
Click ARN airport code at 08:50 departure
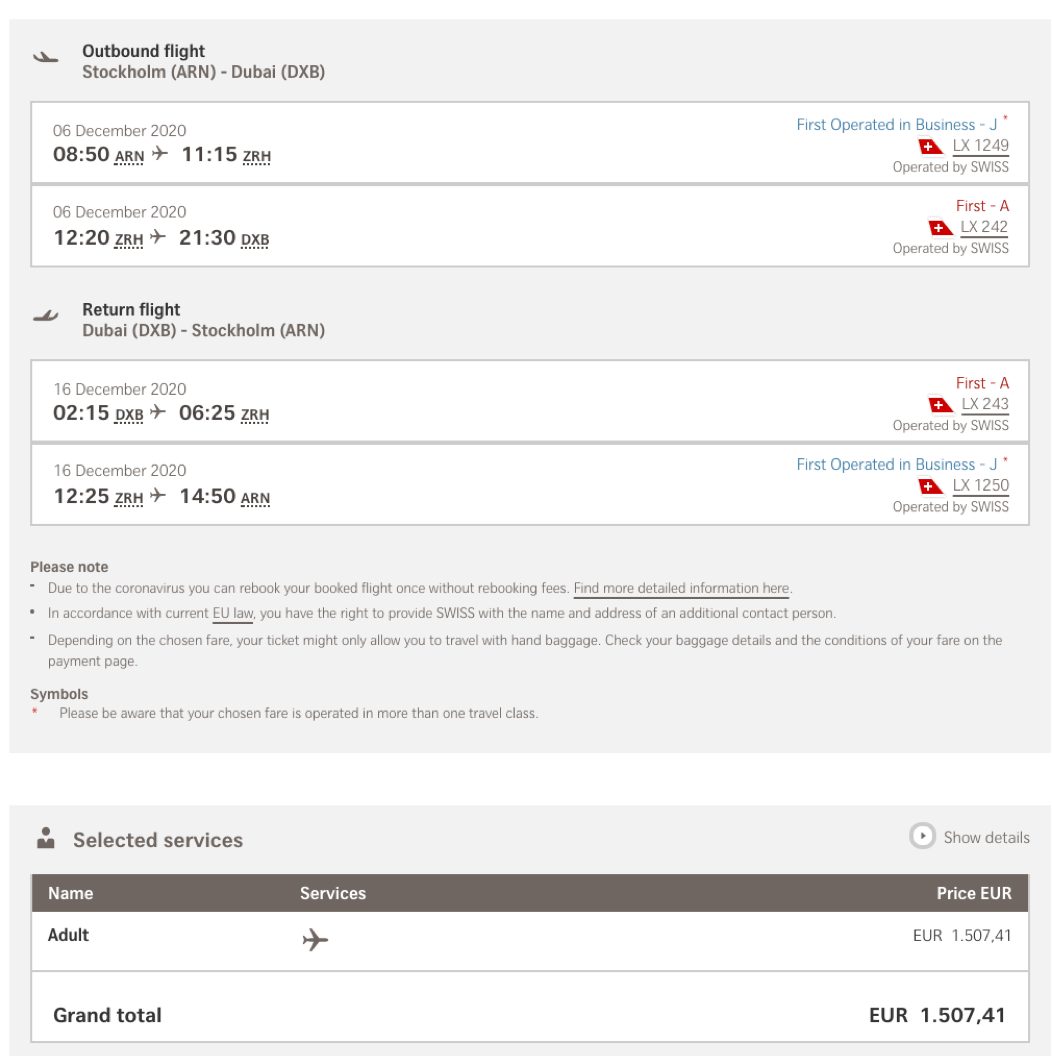click(x=130, y=157)
